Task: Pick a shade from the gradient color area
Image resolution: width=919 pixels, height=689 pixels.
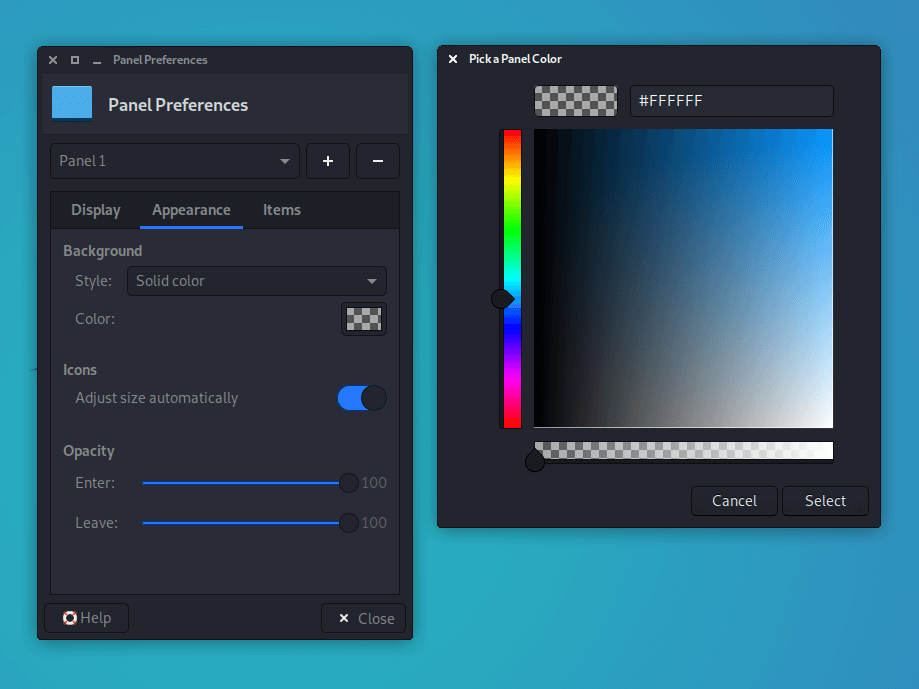Action: pos(684,277)
